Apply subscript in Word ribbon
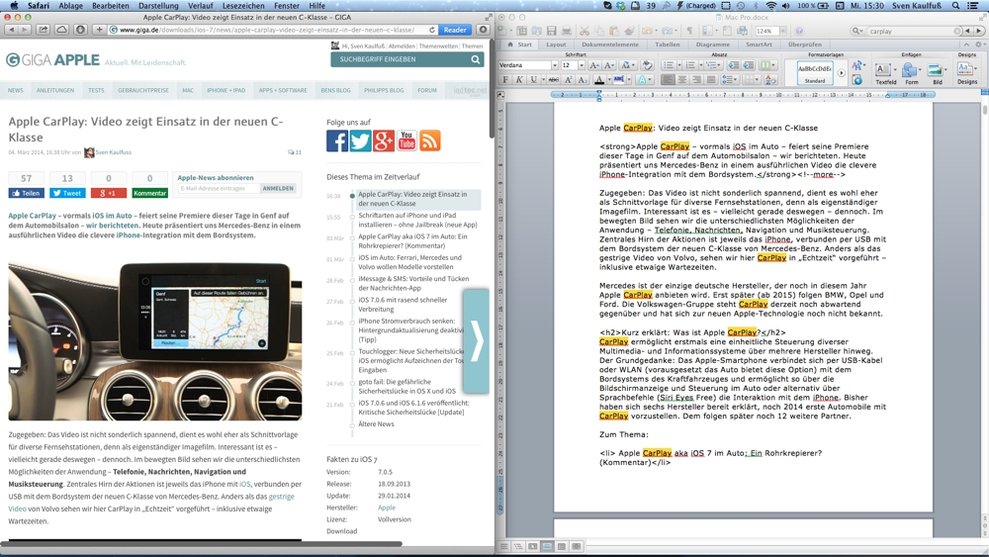The height and width of the screenshot is (557, 989). tap(583, 79)
